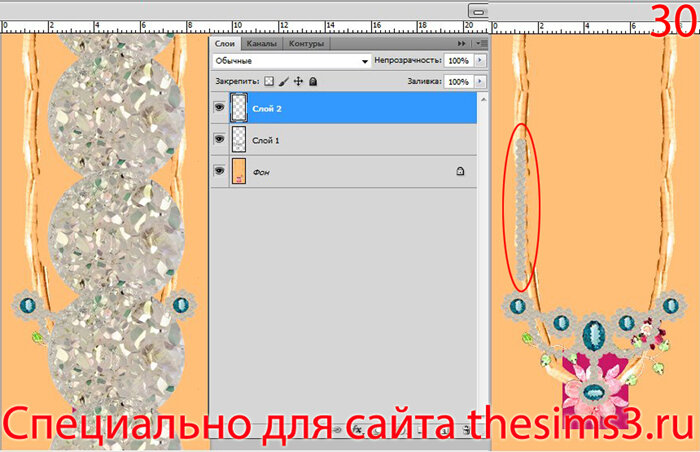Click the Фон layer thumbnail
Viewport: 700px width, 452px height.
click(240, 172)
